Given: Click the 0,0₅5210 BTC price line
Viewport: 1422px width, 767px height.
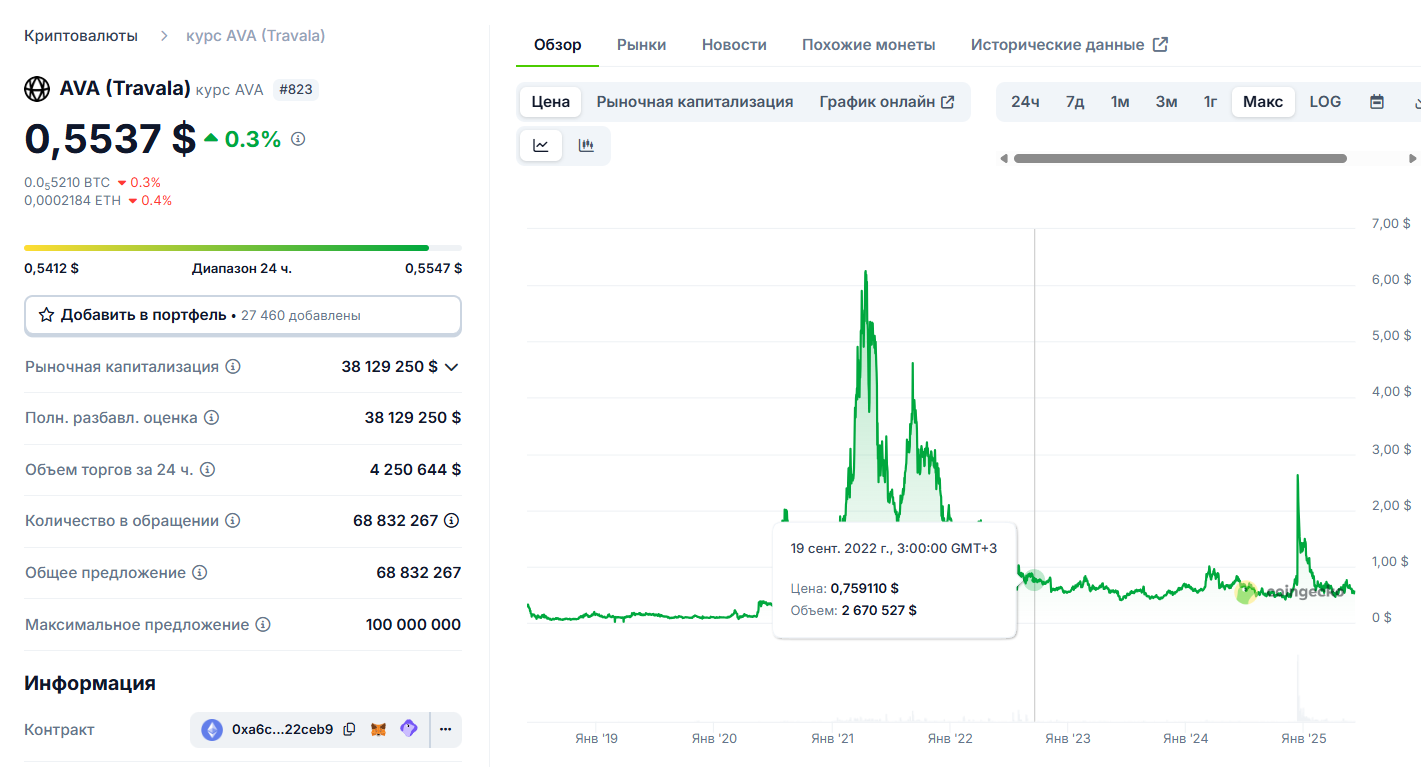Looking at the screenshot, I should [67, 183].
